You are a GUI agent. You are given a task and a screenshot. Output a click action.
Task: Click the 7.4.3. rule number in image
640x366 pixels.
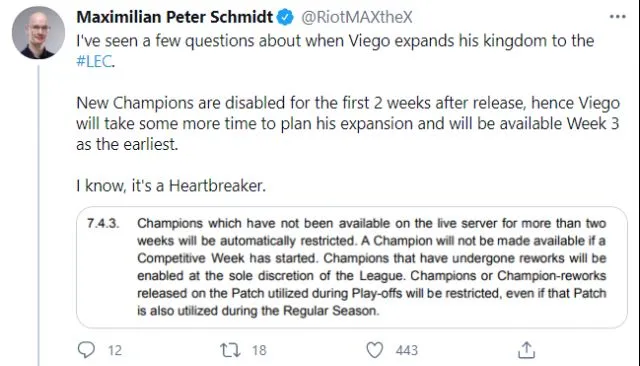pos(103,224)
